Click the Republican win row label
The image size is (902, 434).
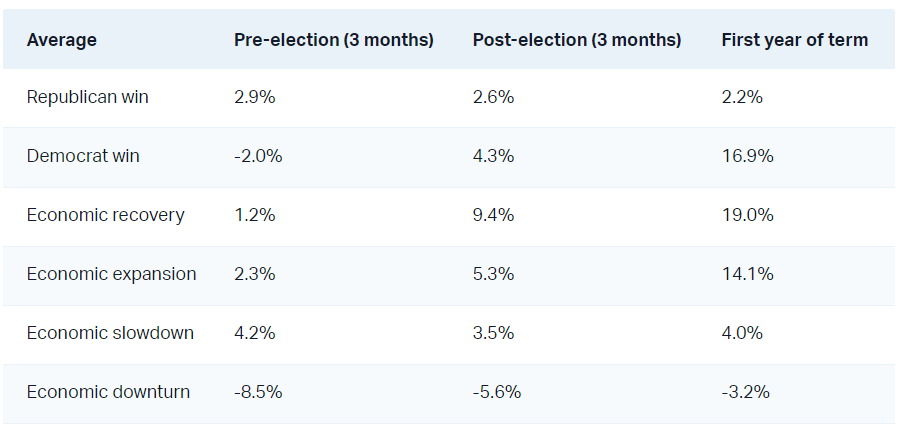click(x=87, y=97)
